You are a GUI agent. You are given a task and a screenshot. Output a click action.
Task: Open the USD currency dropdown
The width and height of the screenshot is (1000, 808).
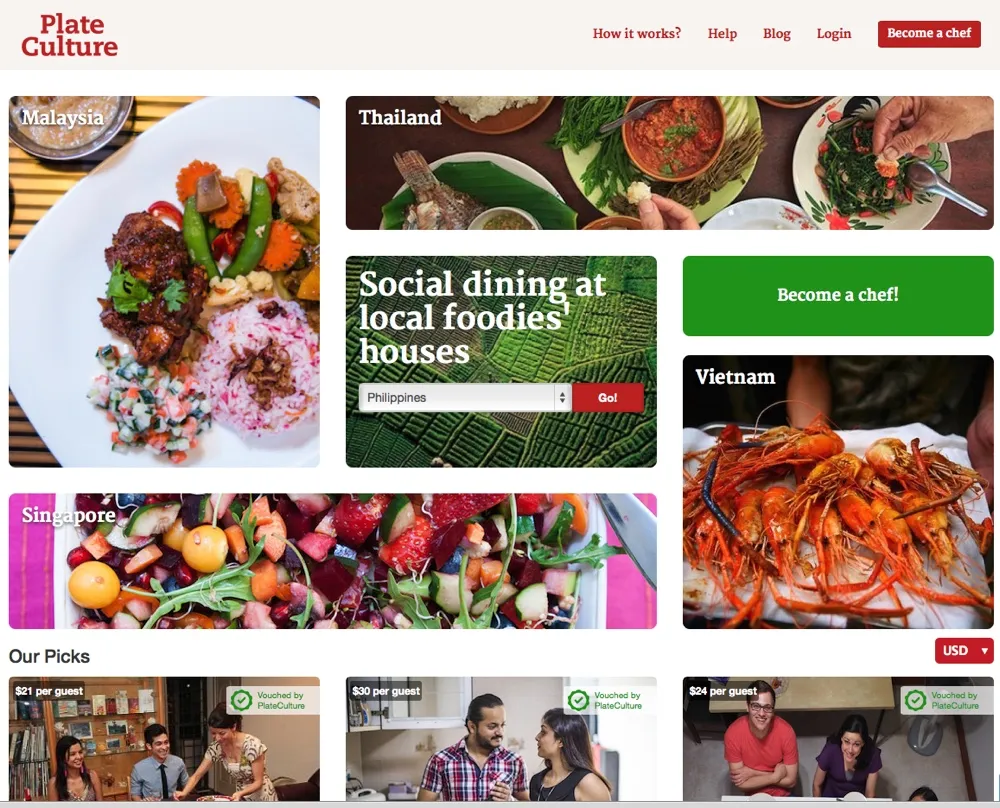(x=964, y=650)
